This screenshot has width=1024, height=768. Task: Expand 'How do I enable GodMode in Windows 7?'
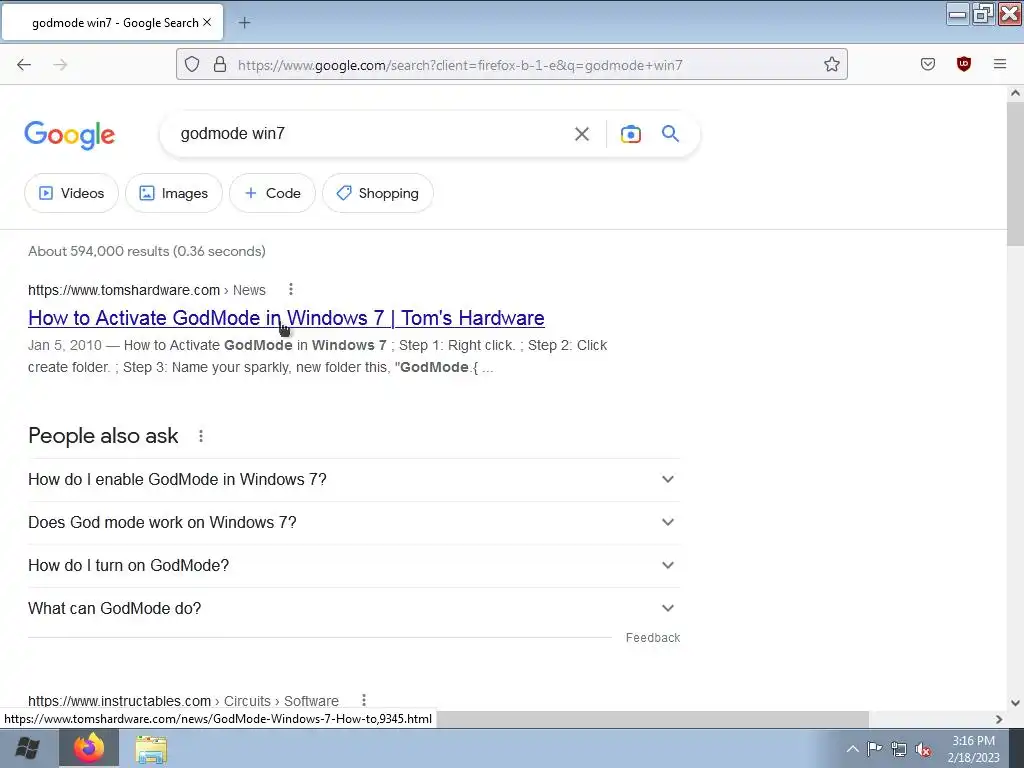point(353,479)
